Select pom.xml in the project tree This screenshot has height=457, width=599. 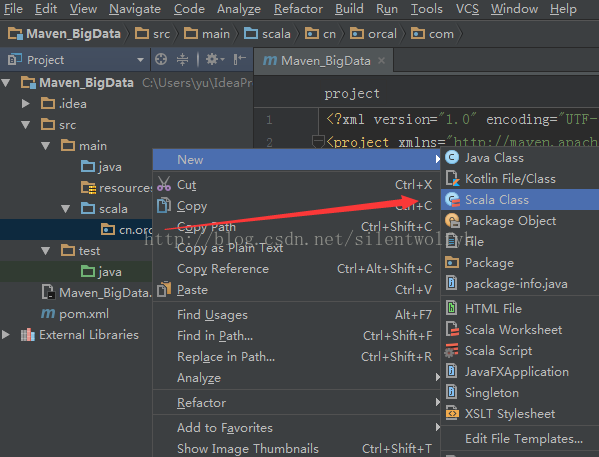click(x=84, y=314)
